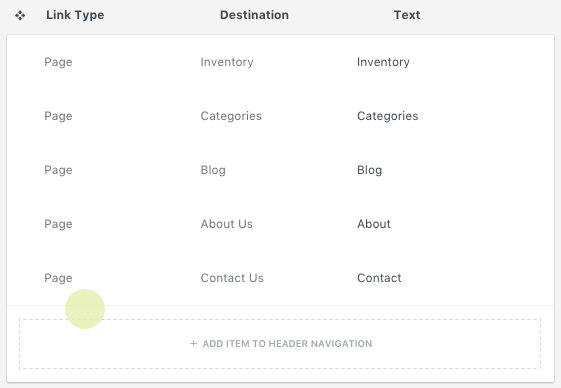Edit the About link text
Viewport: 561px width, 388px height.
[x=374, y=224]
